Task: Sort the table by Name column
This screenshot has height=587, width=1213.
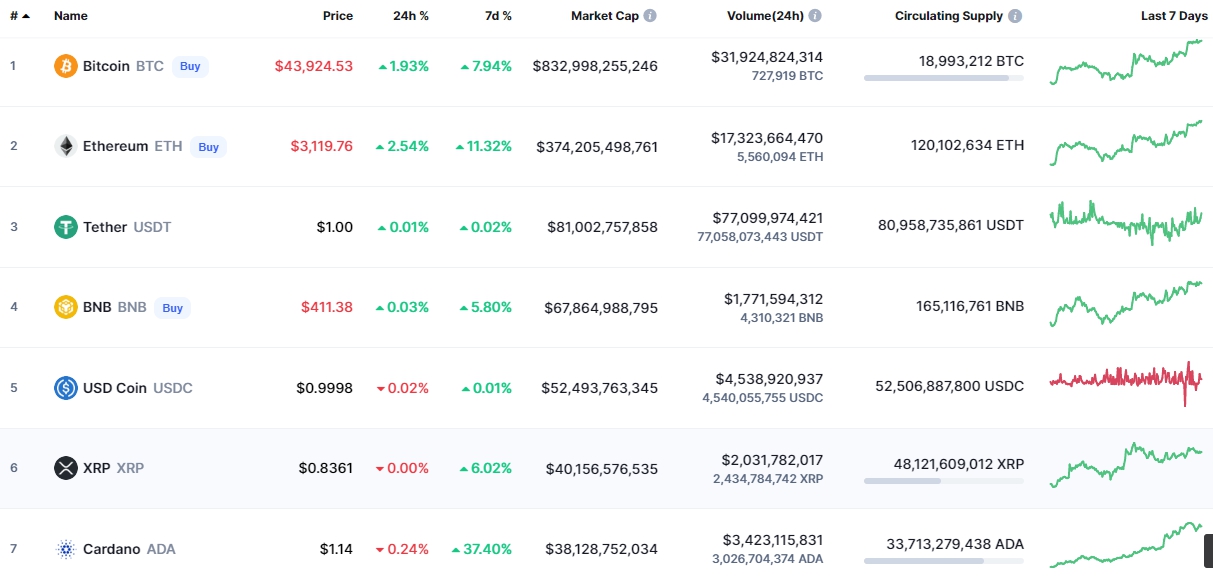Action: 71,16
